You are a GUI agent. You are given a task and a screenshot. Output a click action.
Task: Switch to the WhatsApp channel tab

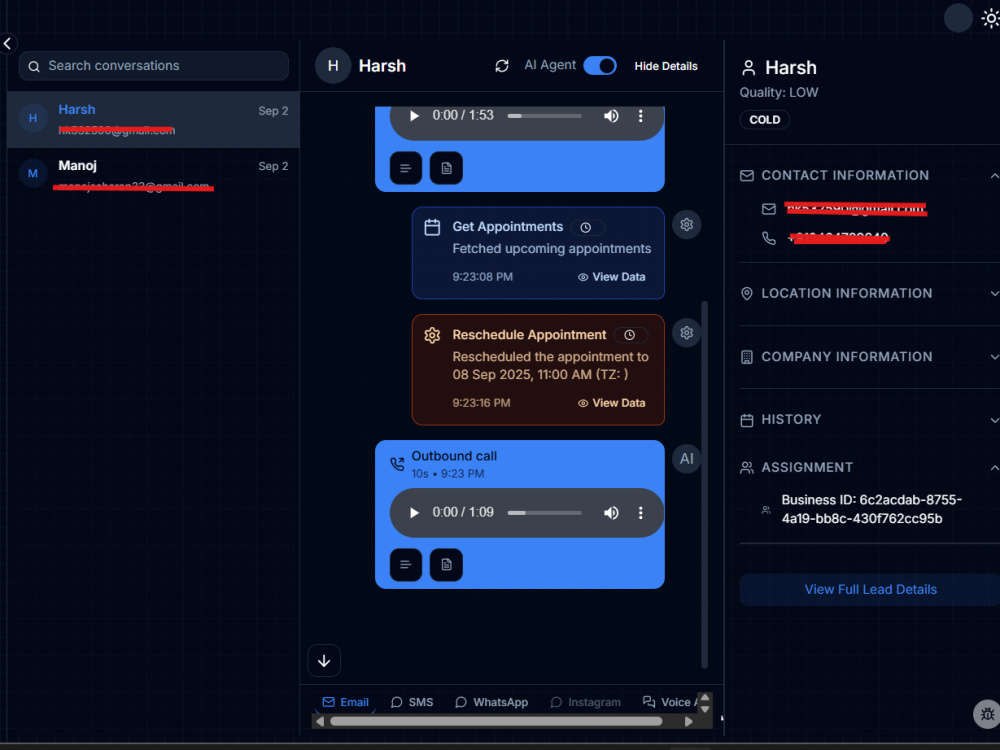(492, 702)
